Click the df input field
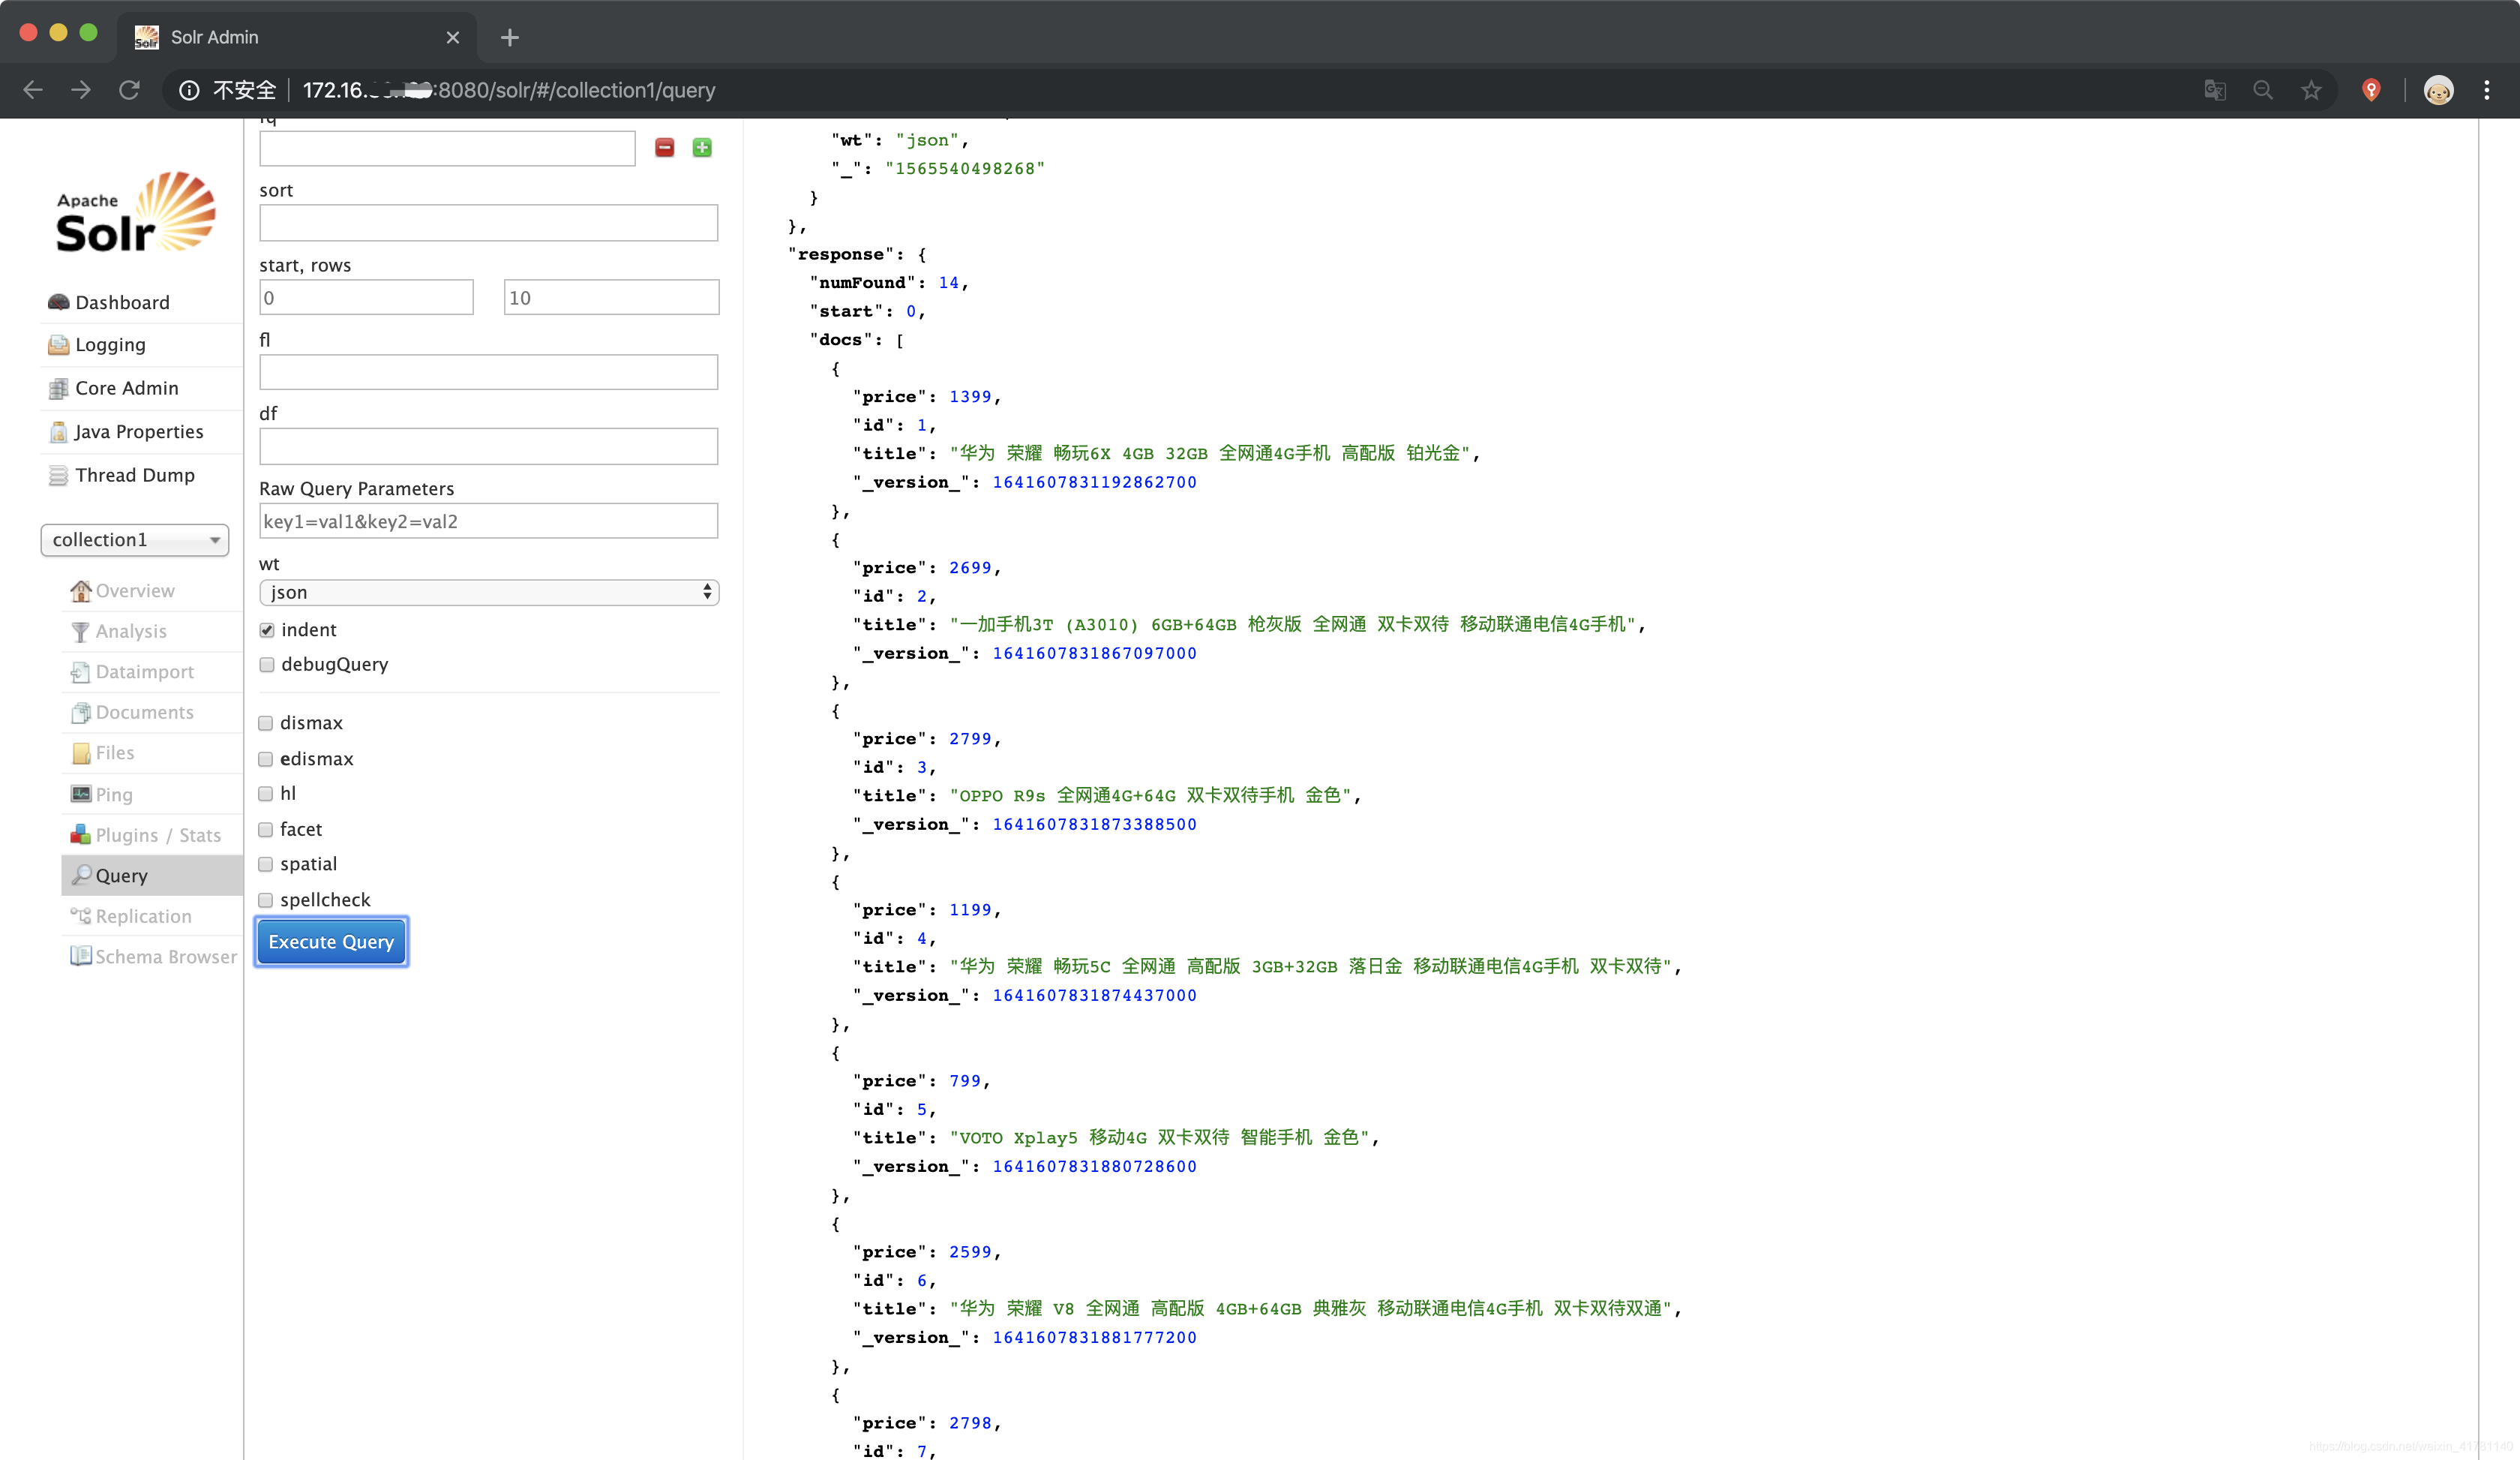Viewport: 2520px width, 1460px height. point(488,446)
